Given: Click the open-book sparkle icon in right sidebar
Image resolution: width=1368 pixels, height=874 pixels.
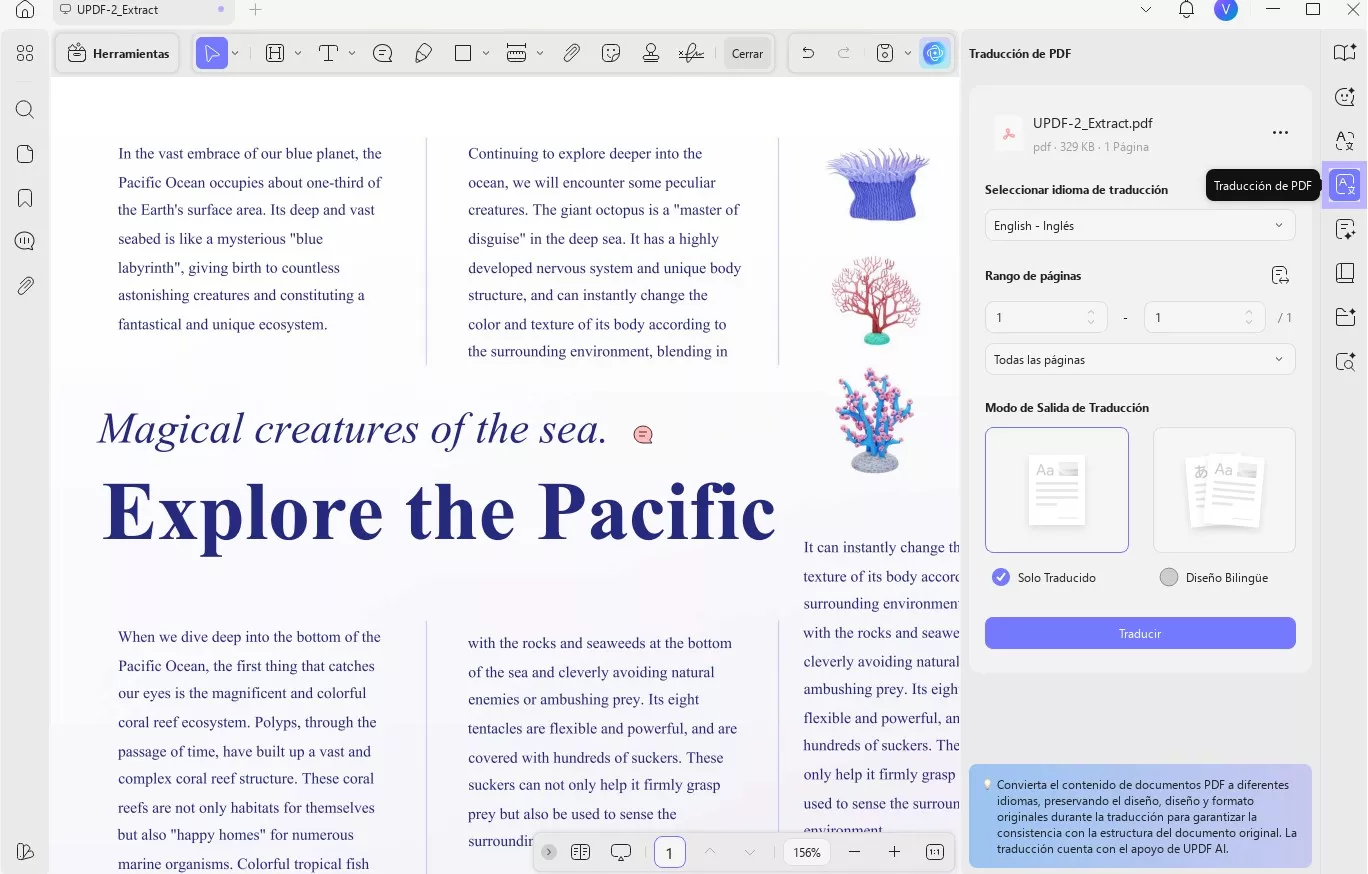Looking at the screenshot, I should pyautogui.click(x=1345, y=54).
